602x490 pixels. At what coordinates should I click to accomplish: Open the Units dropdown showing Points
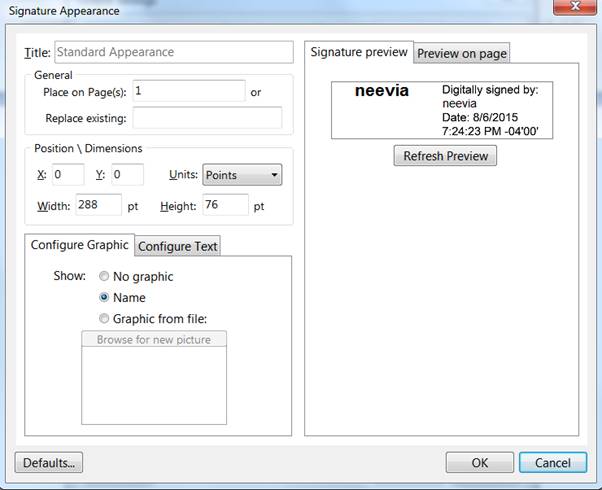[x=242, y=175]
